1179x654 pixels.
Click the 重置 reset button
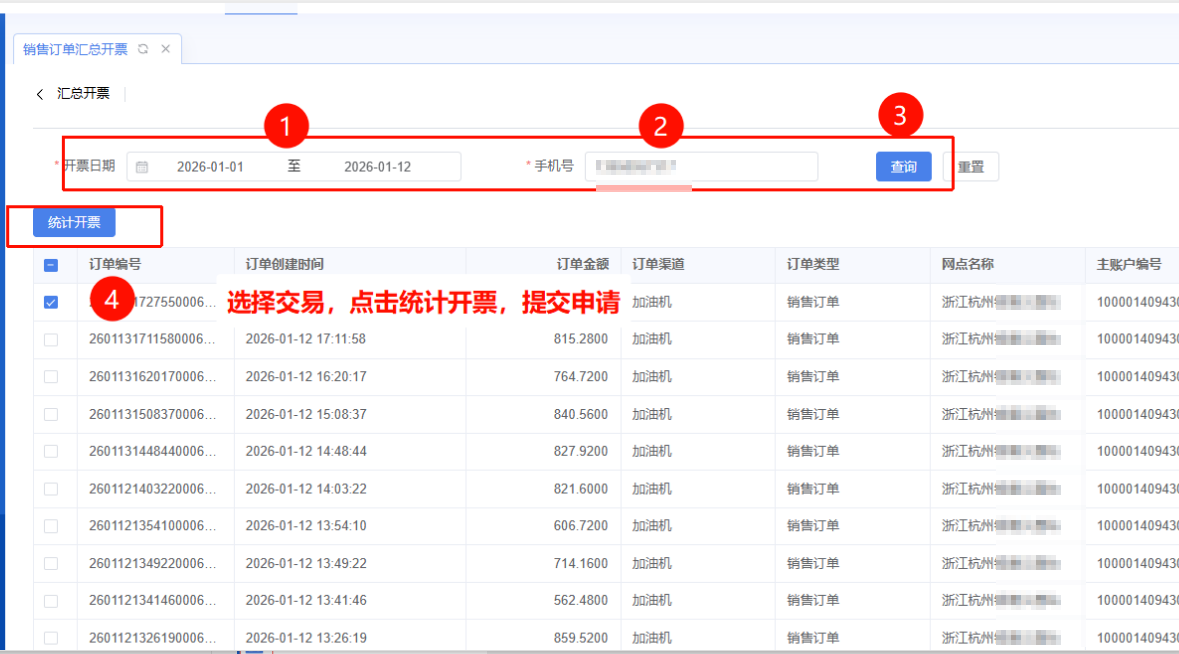pyautogui.click(x=970, y=167)
